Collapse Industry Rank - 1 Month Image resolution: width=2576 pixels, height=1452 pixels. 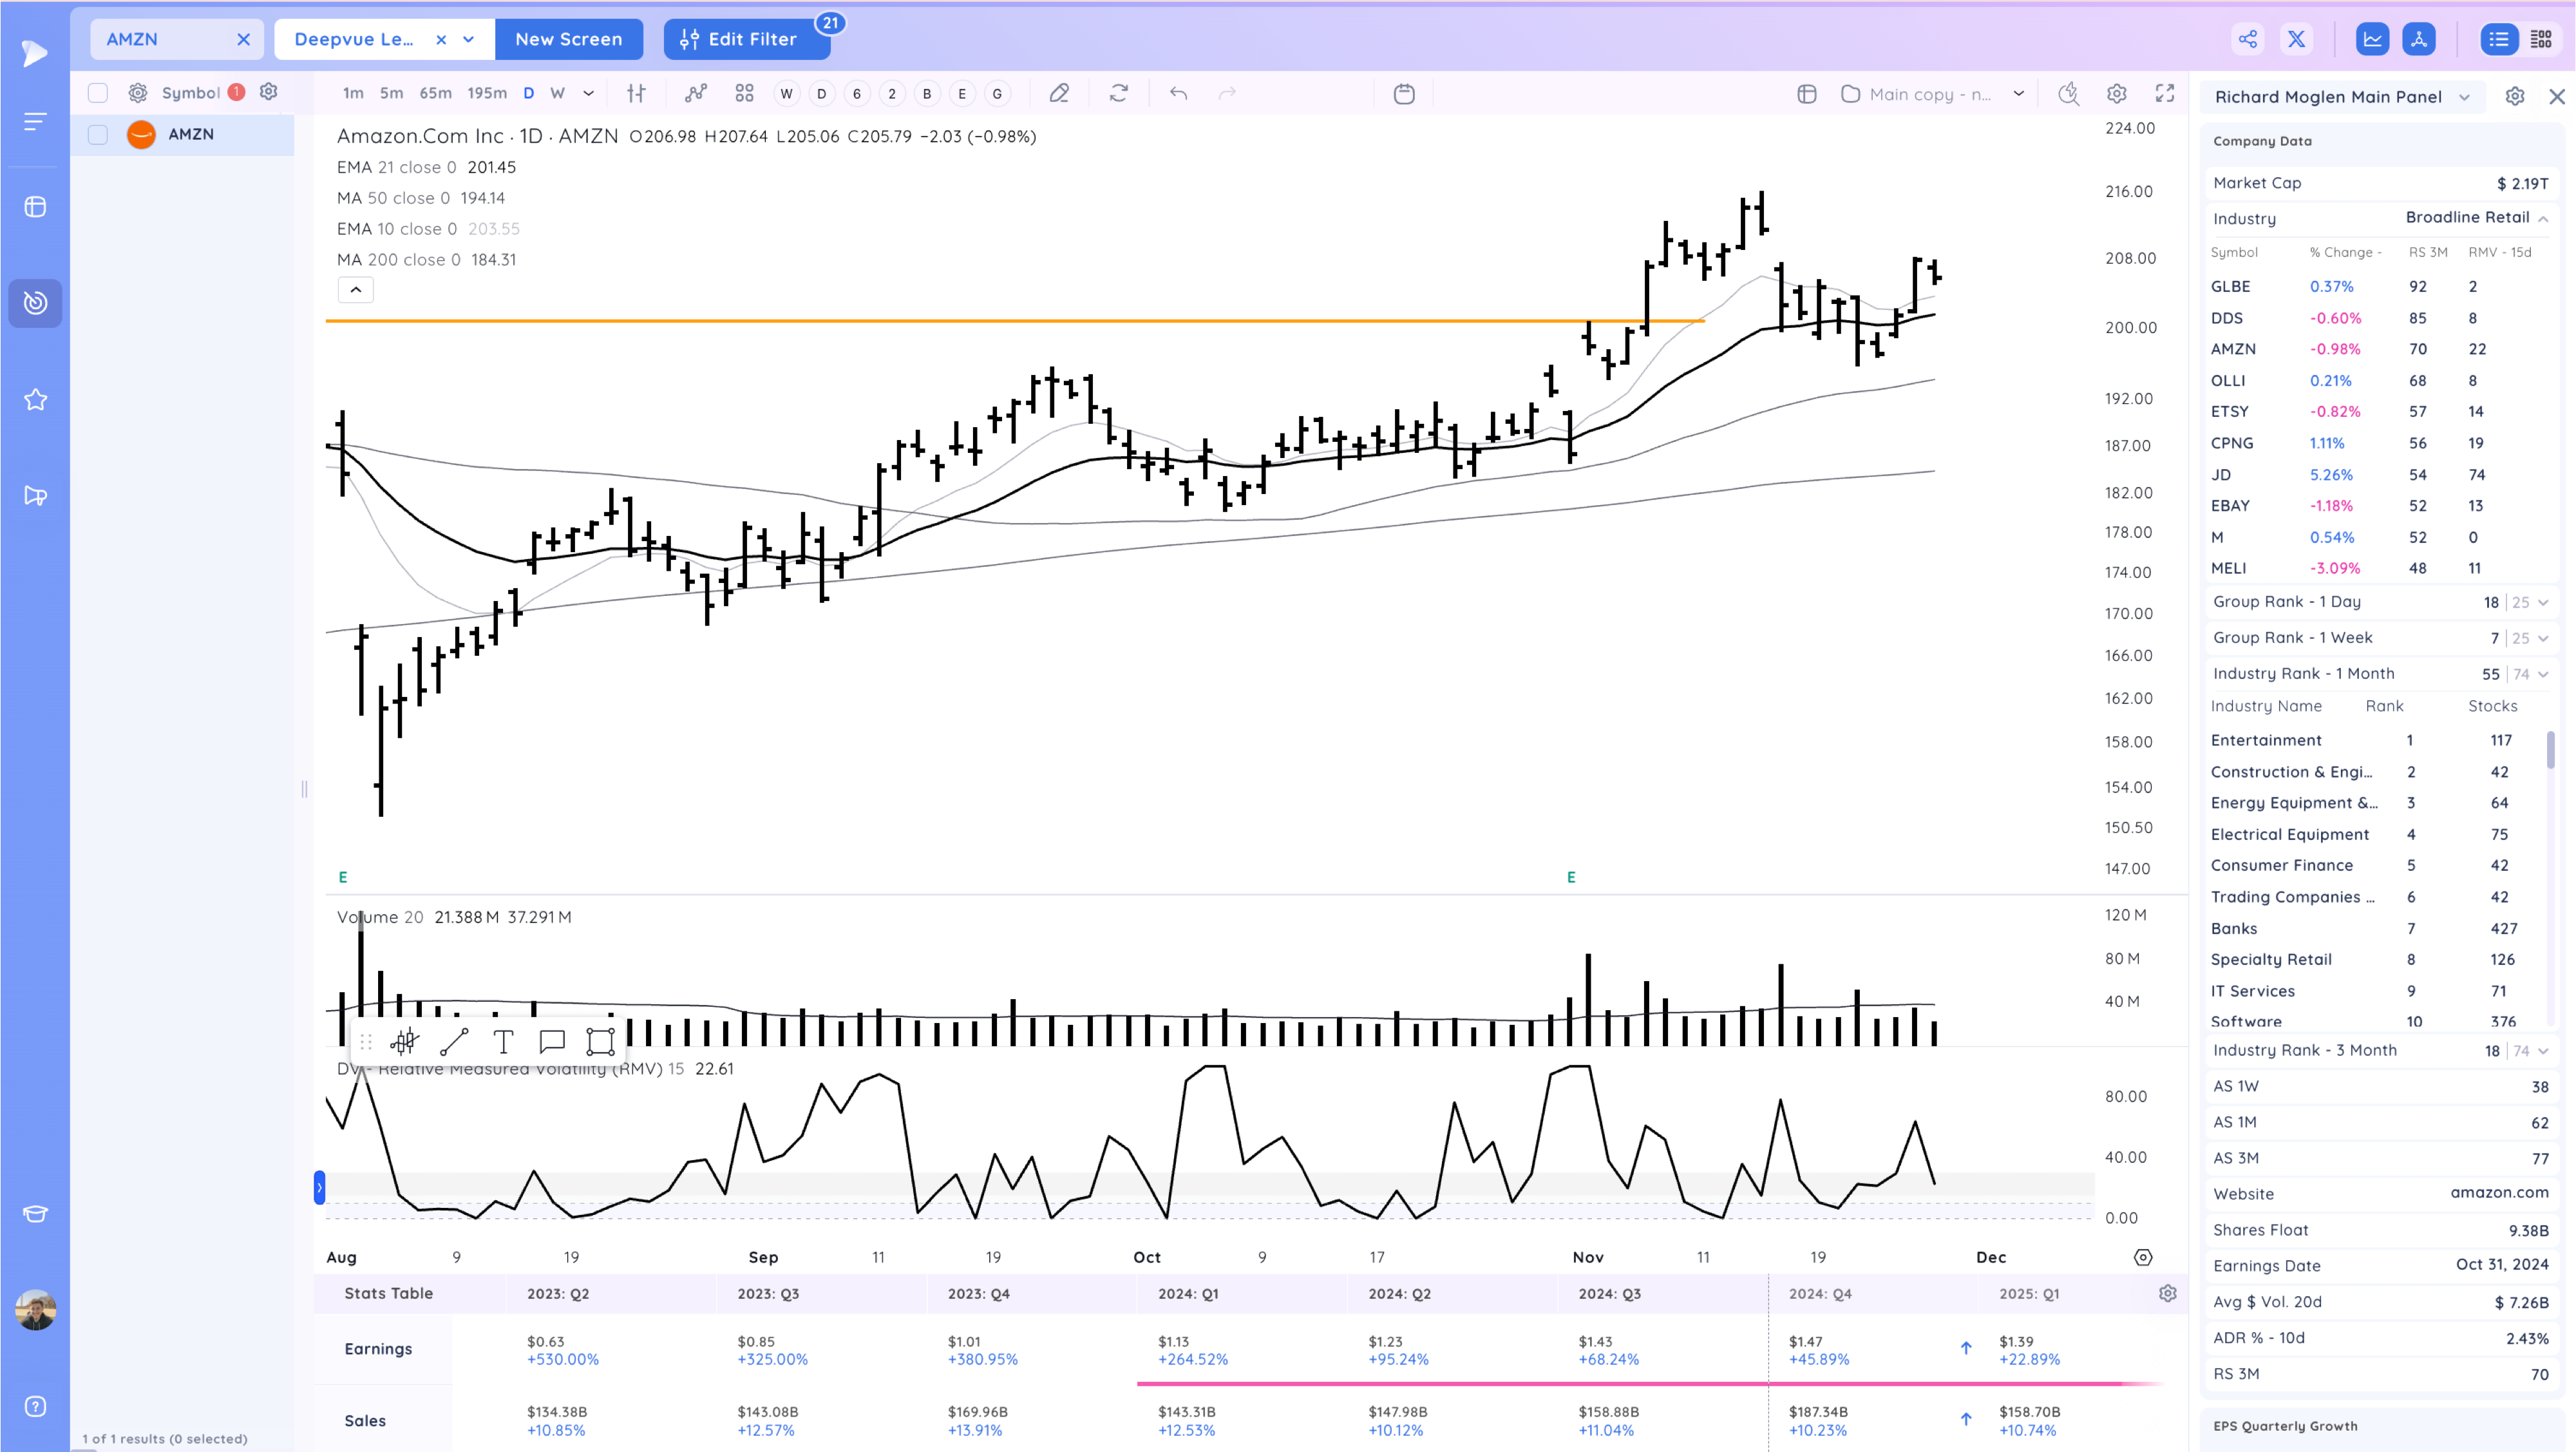2543,674
